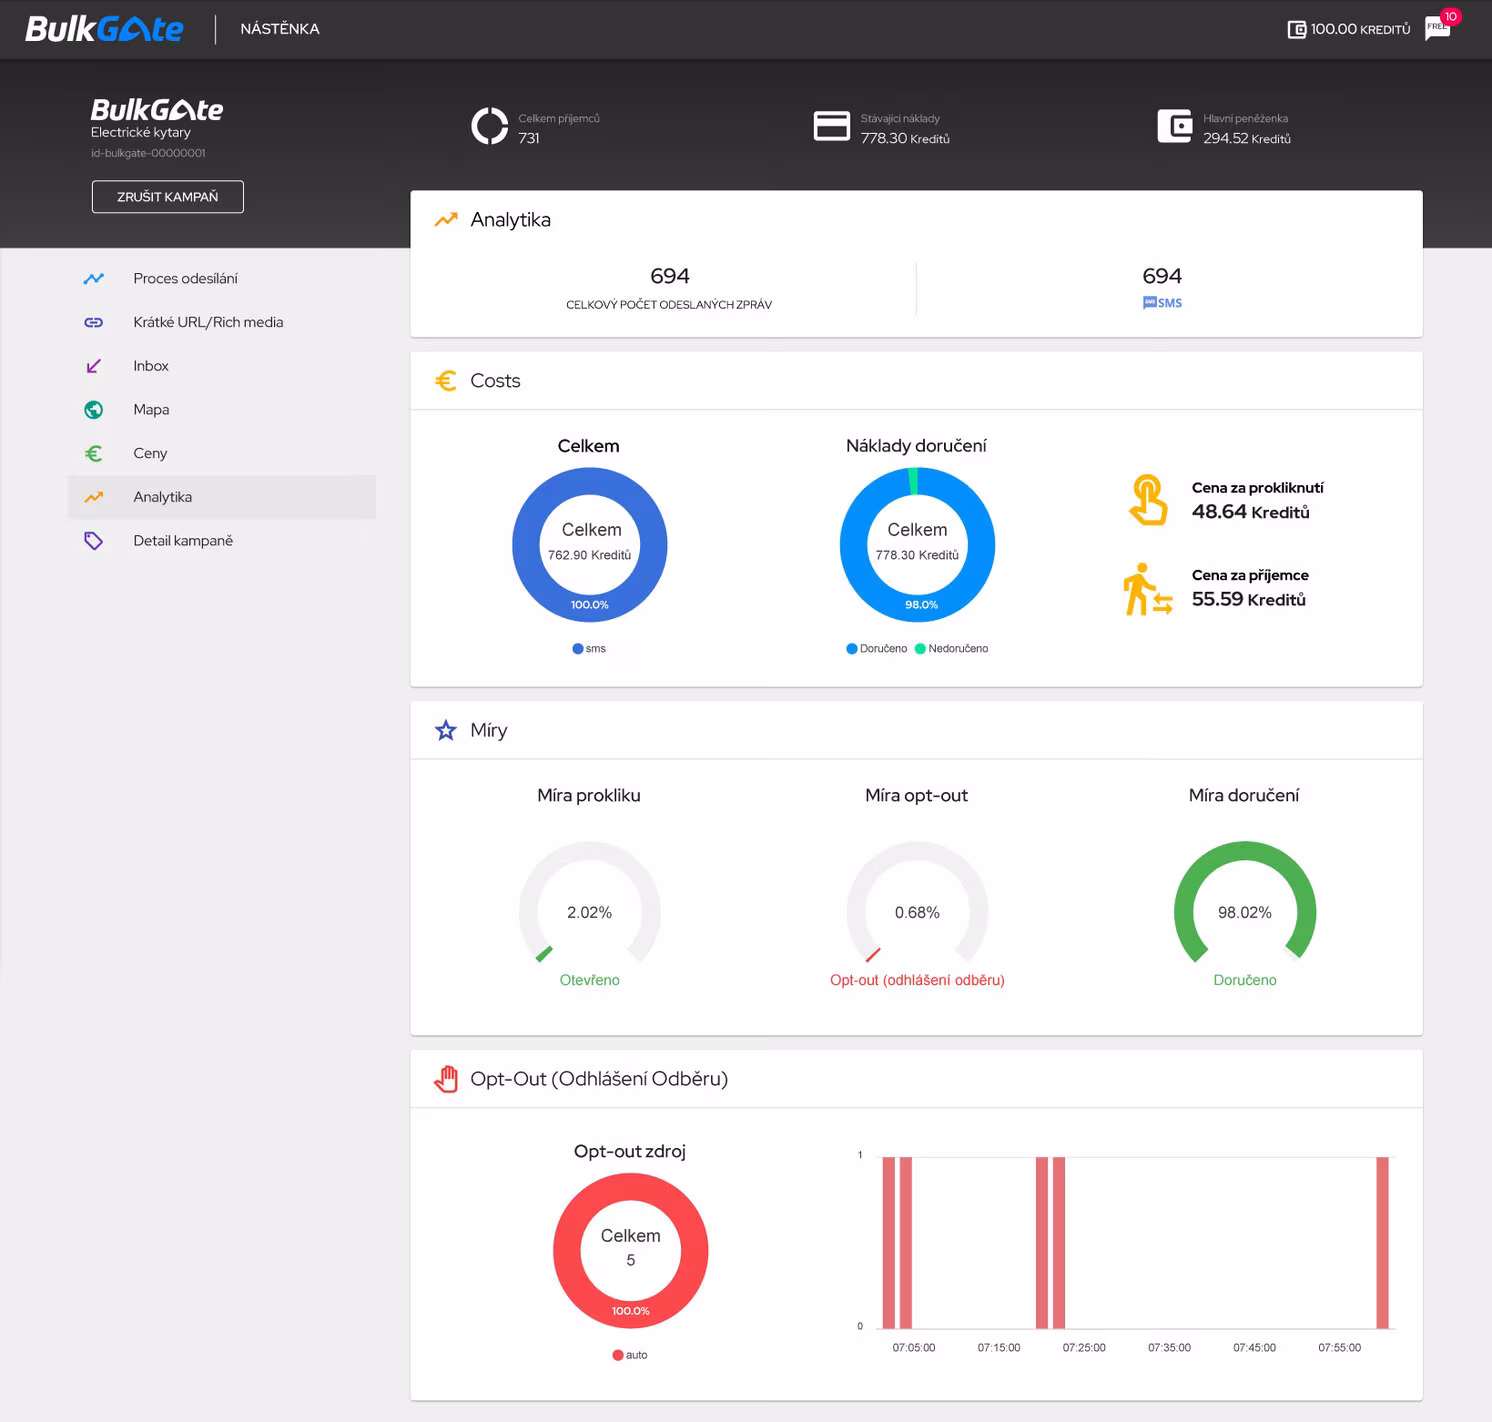Click the red Opt-out zdroj donut chart
1492x1422 pixels.
631,1251
